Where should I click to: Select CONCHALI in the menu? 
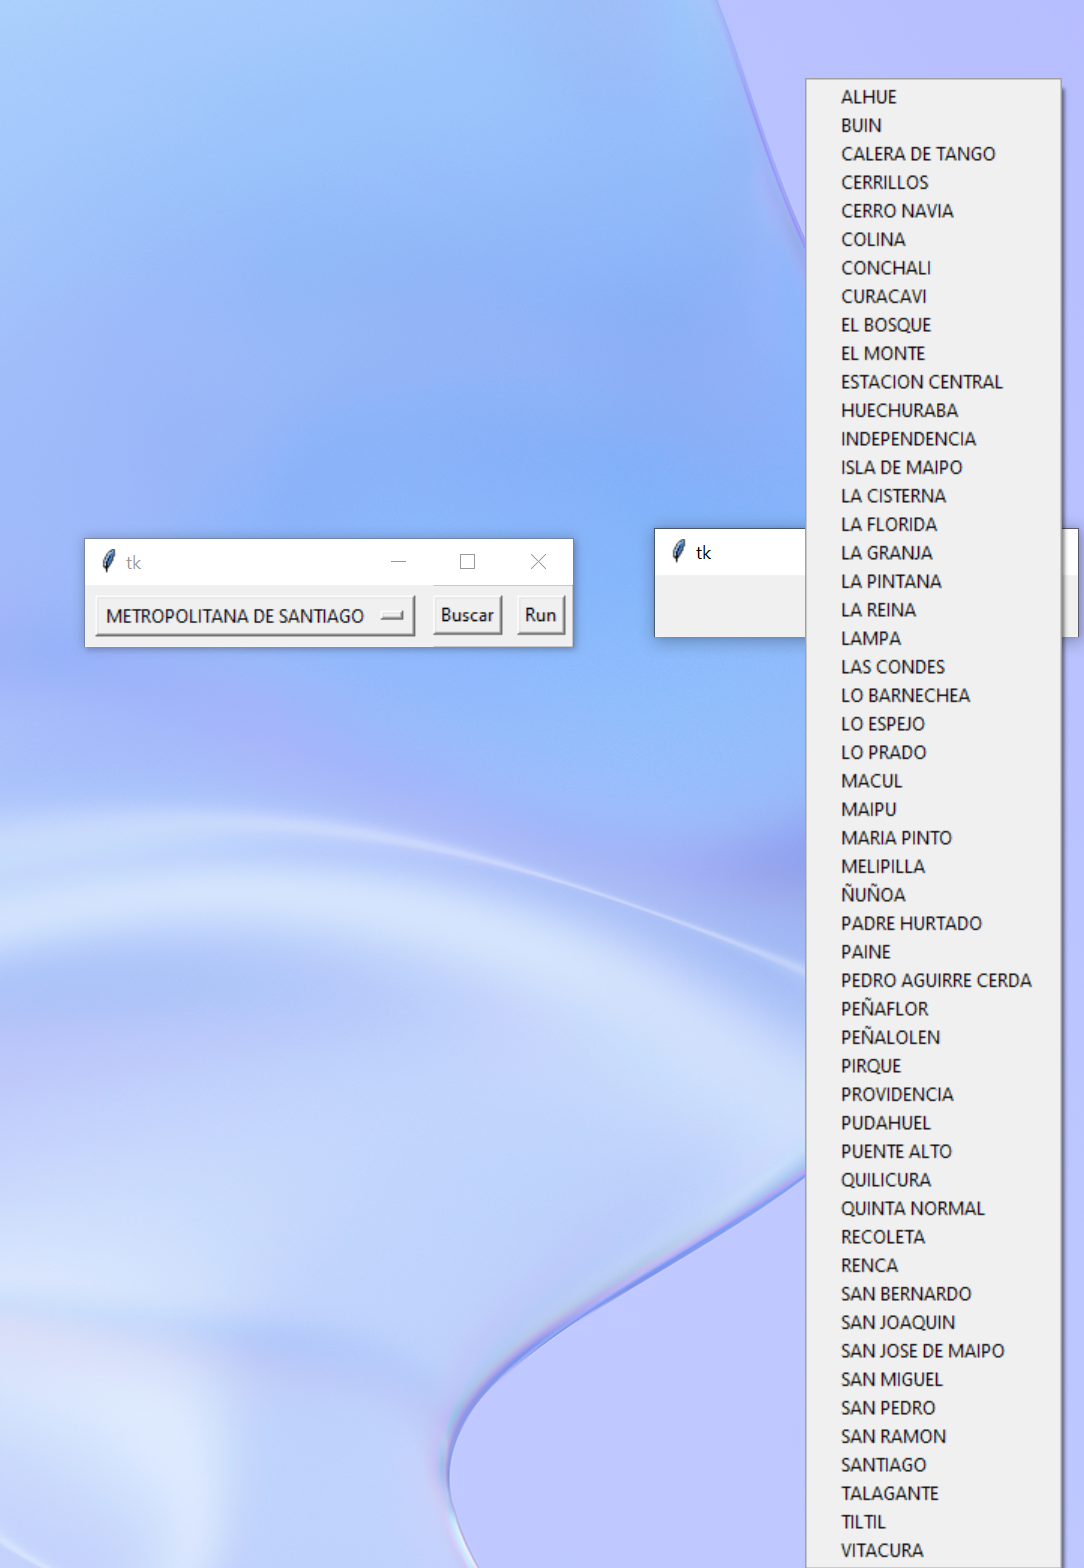[x=933, y=268]
